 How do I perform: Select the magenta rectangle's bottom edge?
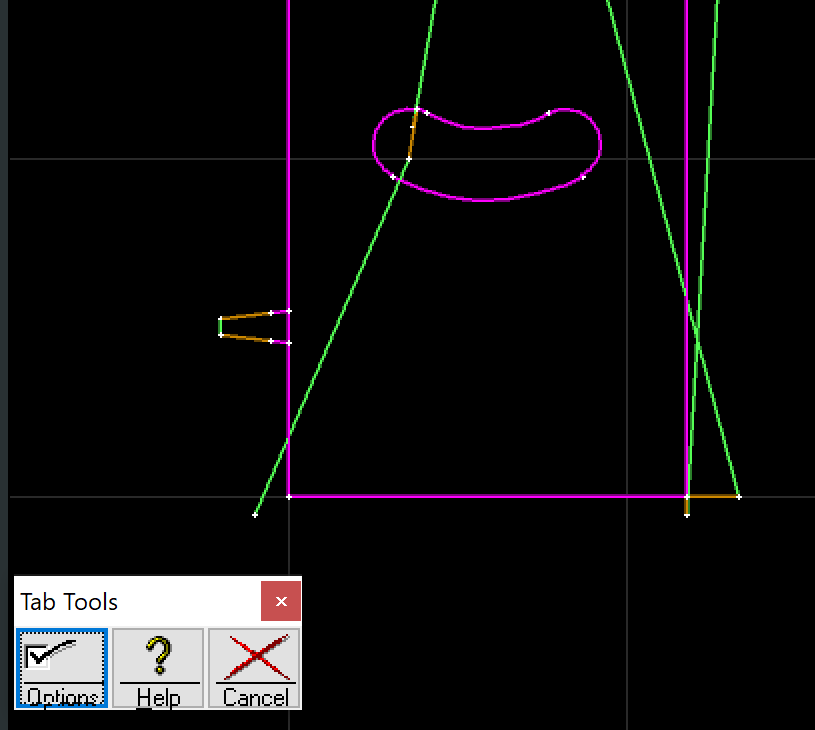(480, 496)
